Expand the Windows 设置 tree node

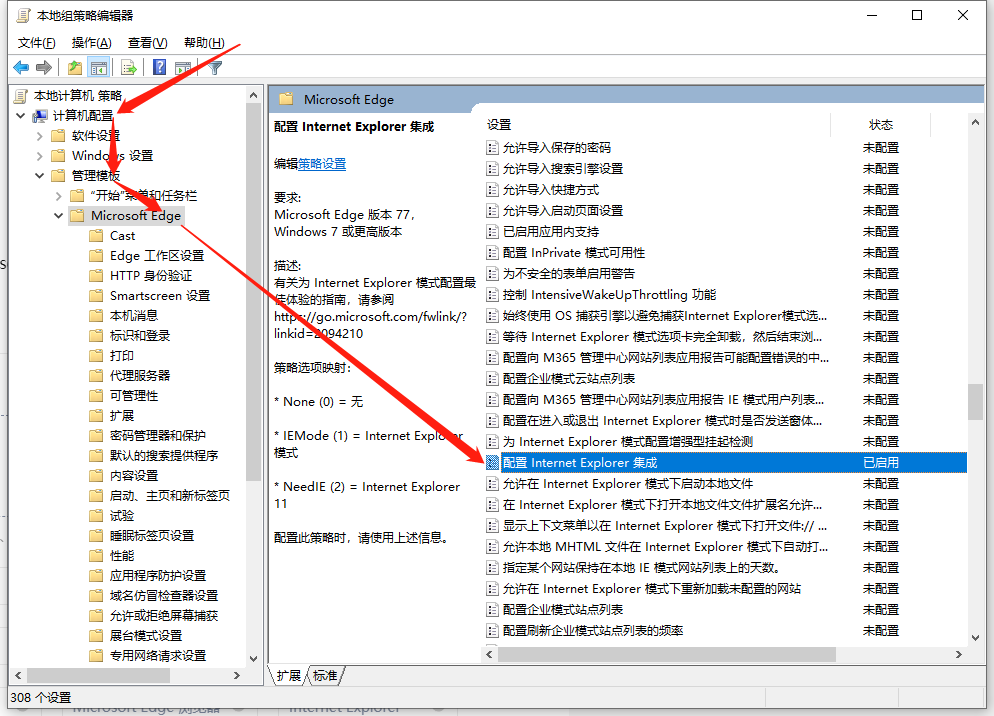(40, 156)
